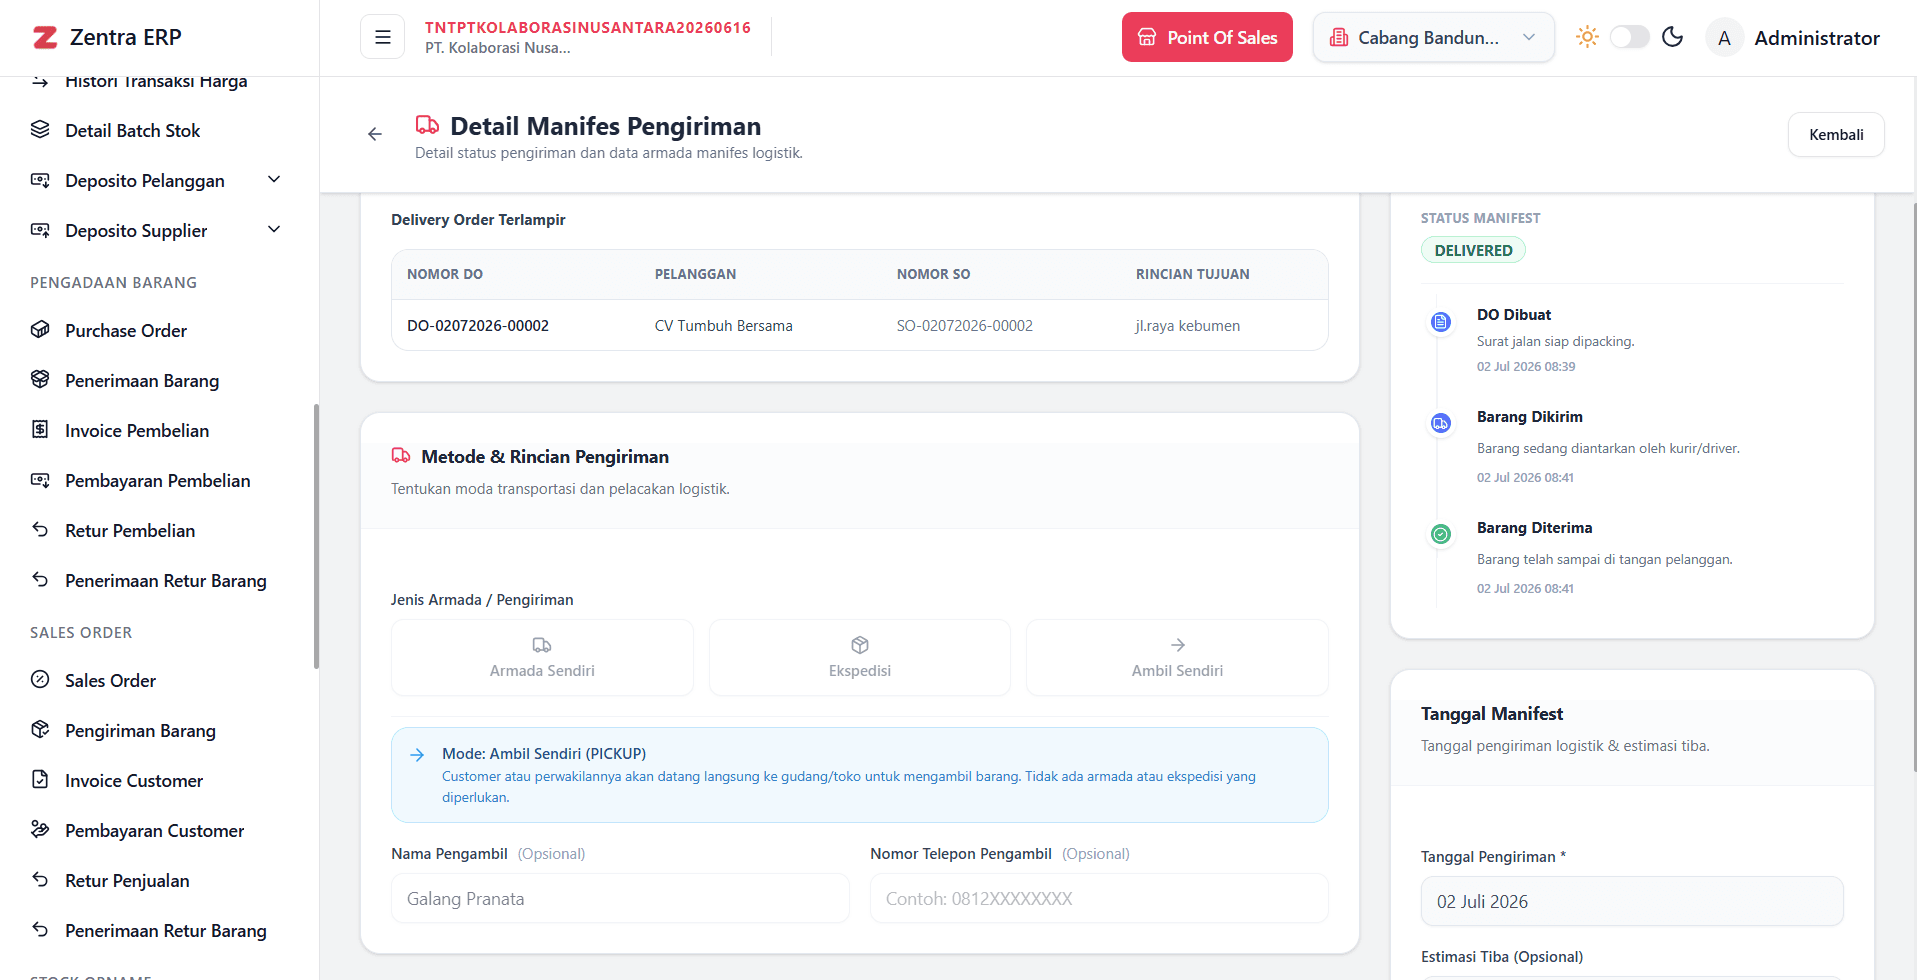Click the back arrow beside Detail Manifes Pengiriman

point(375,134)
